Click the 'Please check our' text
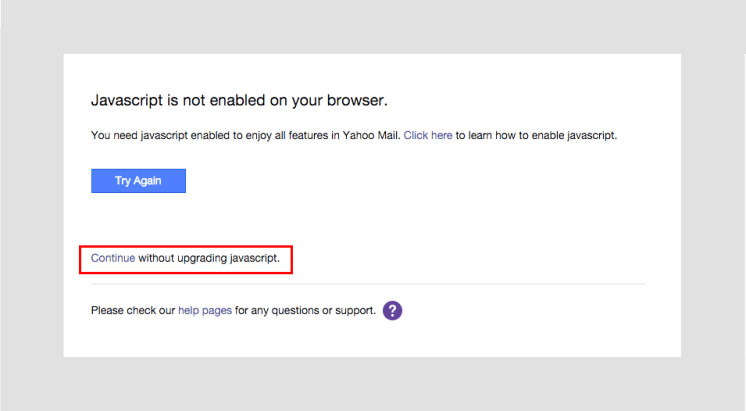This screenshot has height=411, width=746. point(133,311)
